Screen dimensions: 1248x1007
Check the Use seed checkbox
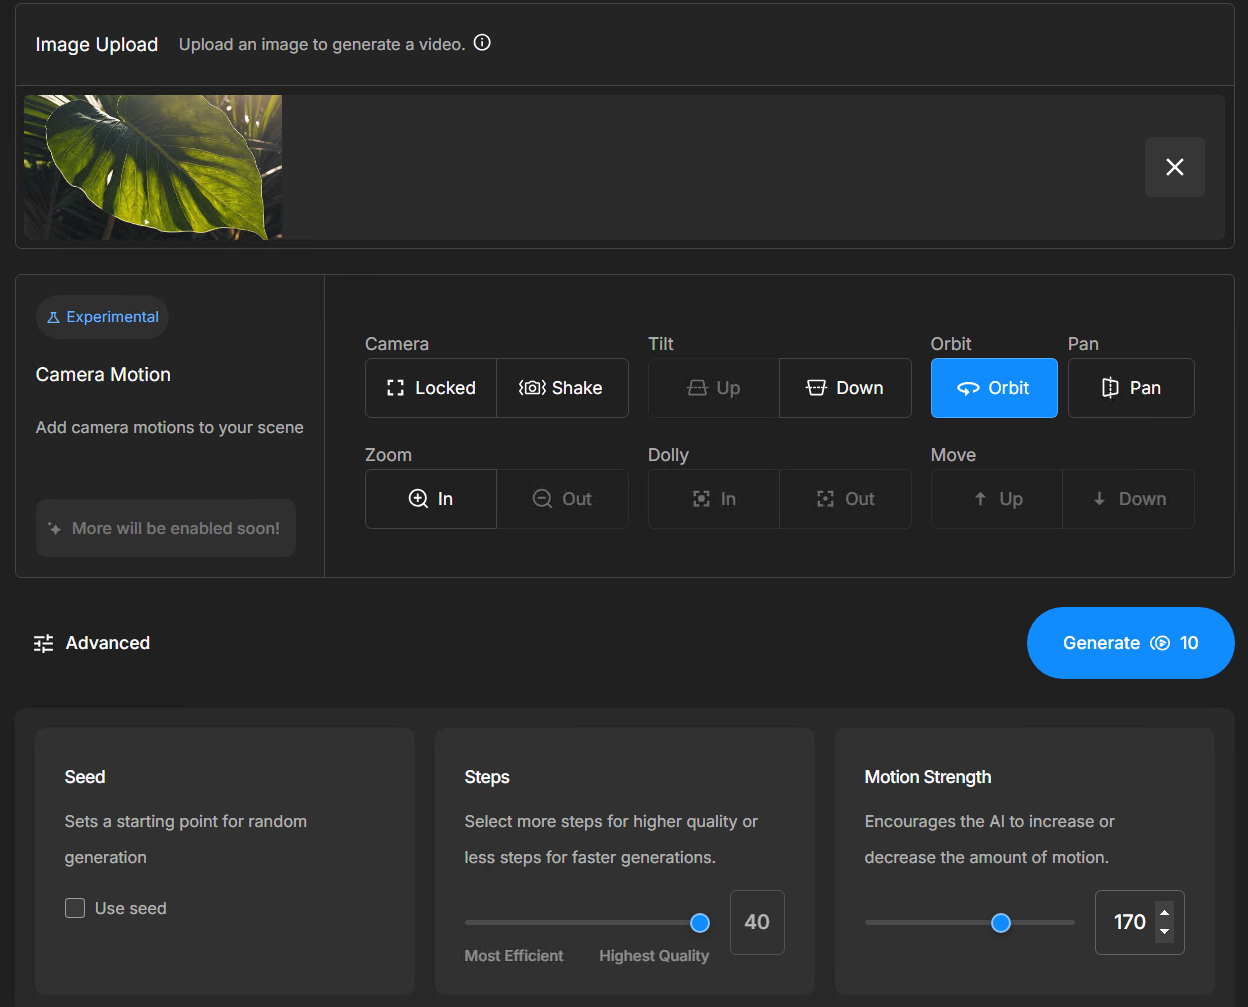[x=75, y=908]
